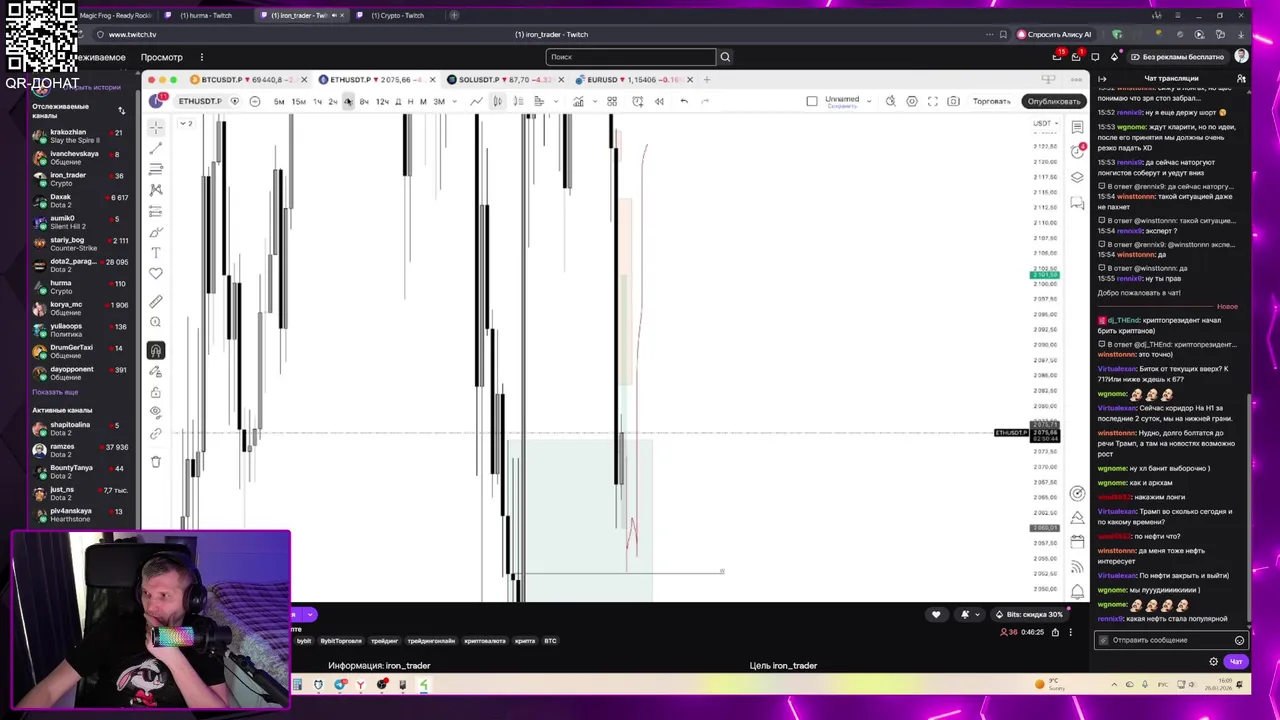
Task: Open the chart layout grid selector
Action: 612,101
